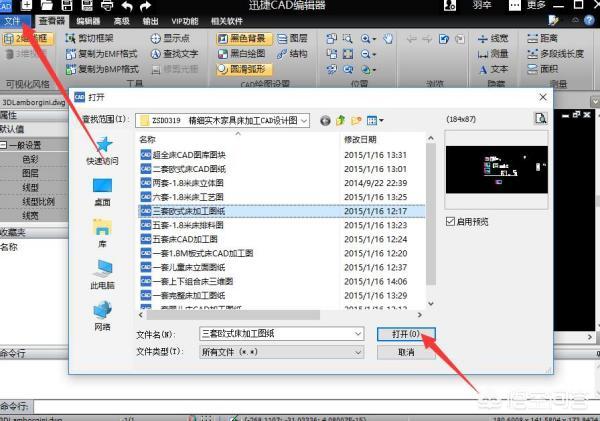Expand the 文件类型 file type dropdown
This screenshot has height=421, width=600.
click(358, 352)
